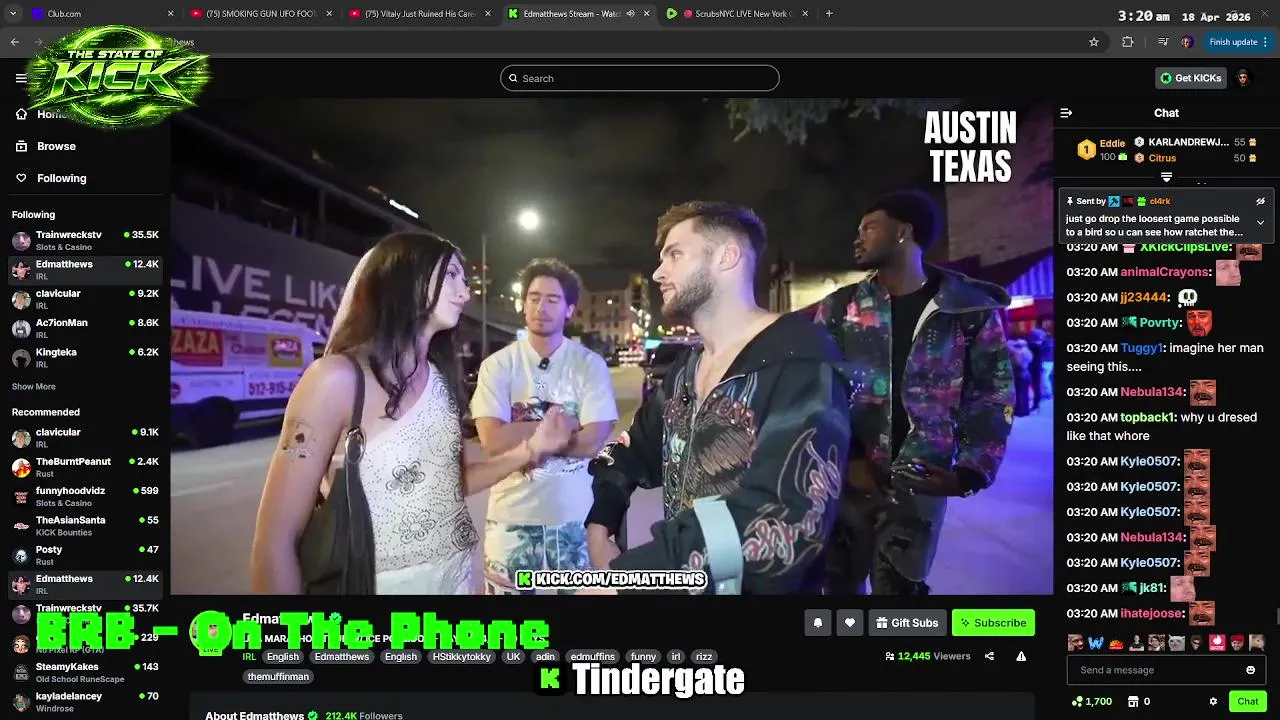Open the recommended channel funnyhoodvidz
The image size is (1280, 720).
click(x=85, y=496)
